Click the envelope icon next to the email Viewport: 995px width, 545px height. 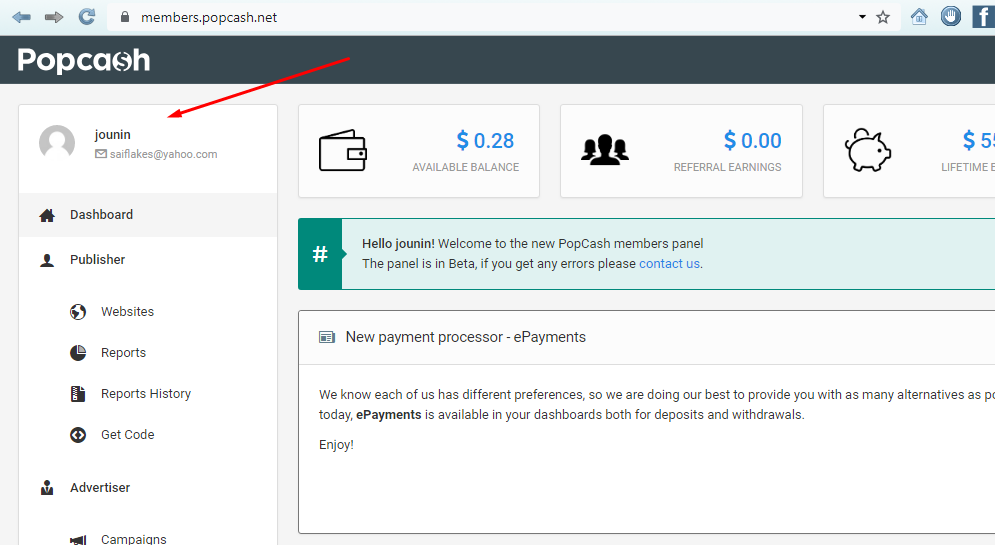(x=101, y=154)
